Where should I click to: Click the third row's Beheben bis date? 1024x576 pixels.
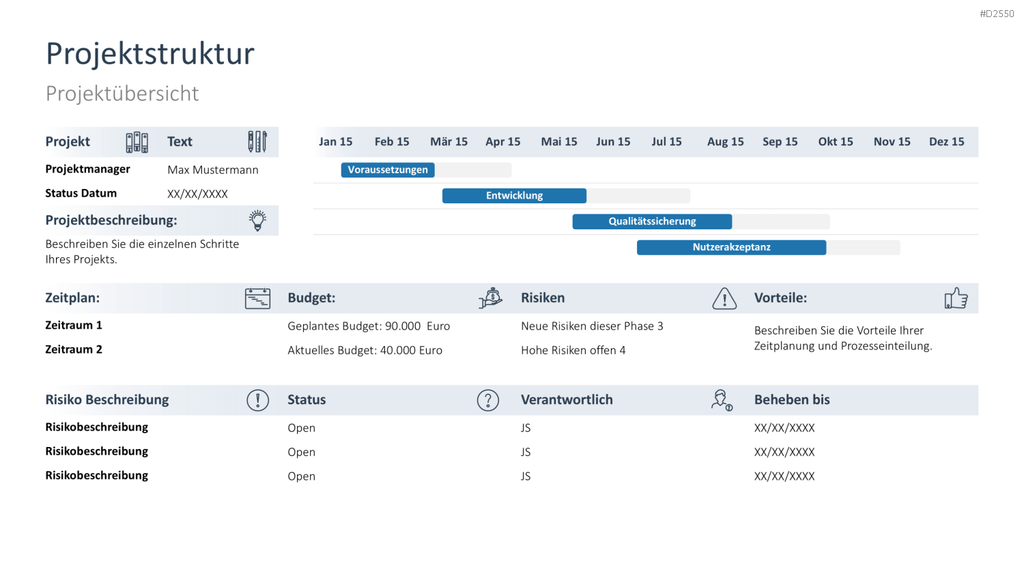784,476
